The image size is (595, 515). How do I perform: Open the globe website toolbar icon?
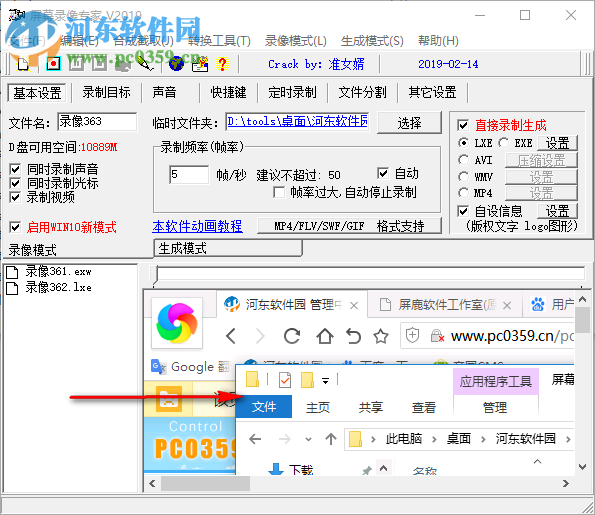176,64
